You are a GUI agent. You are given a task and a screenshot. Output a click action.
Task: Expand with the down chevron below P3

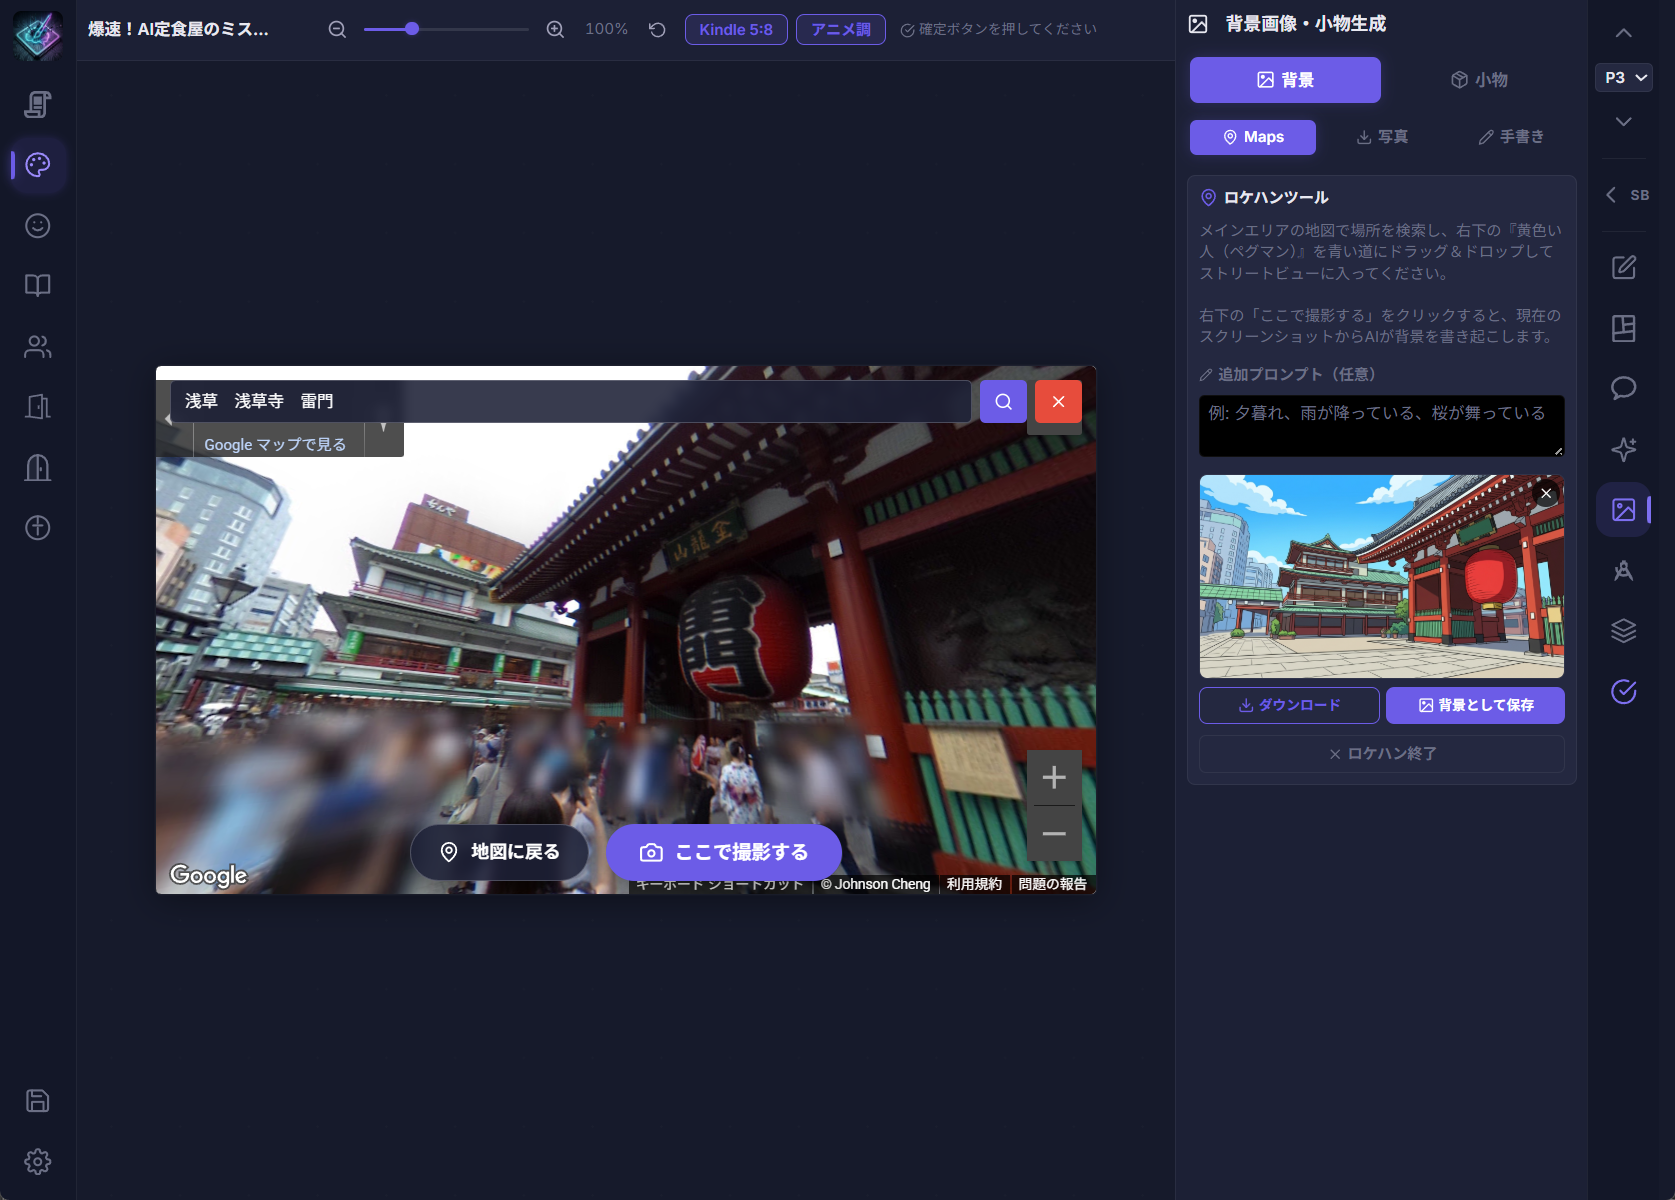coord(1623,122)
